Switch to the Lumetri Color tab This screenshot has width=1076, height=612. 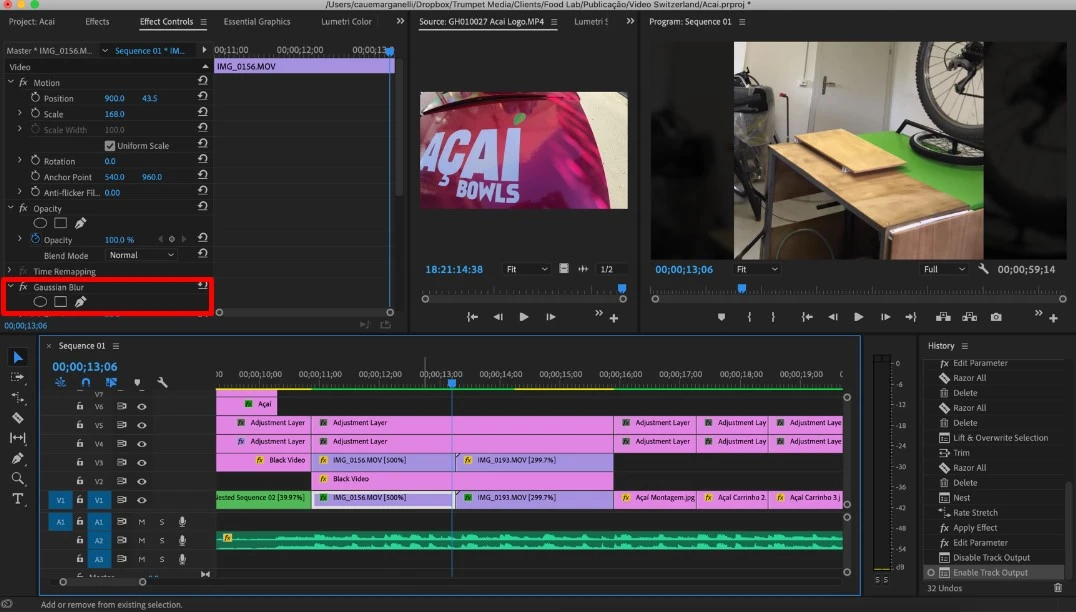tap(346, 22)
